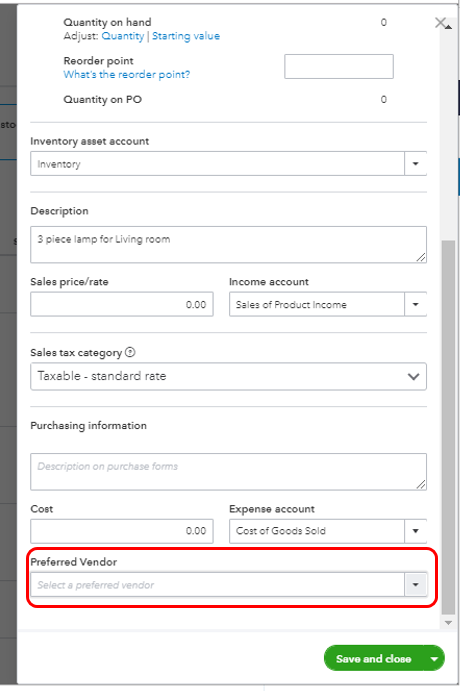Click the Save and close button
This screenshot has height=691, width=460.
point(374,659)
